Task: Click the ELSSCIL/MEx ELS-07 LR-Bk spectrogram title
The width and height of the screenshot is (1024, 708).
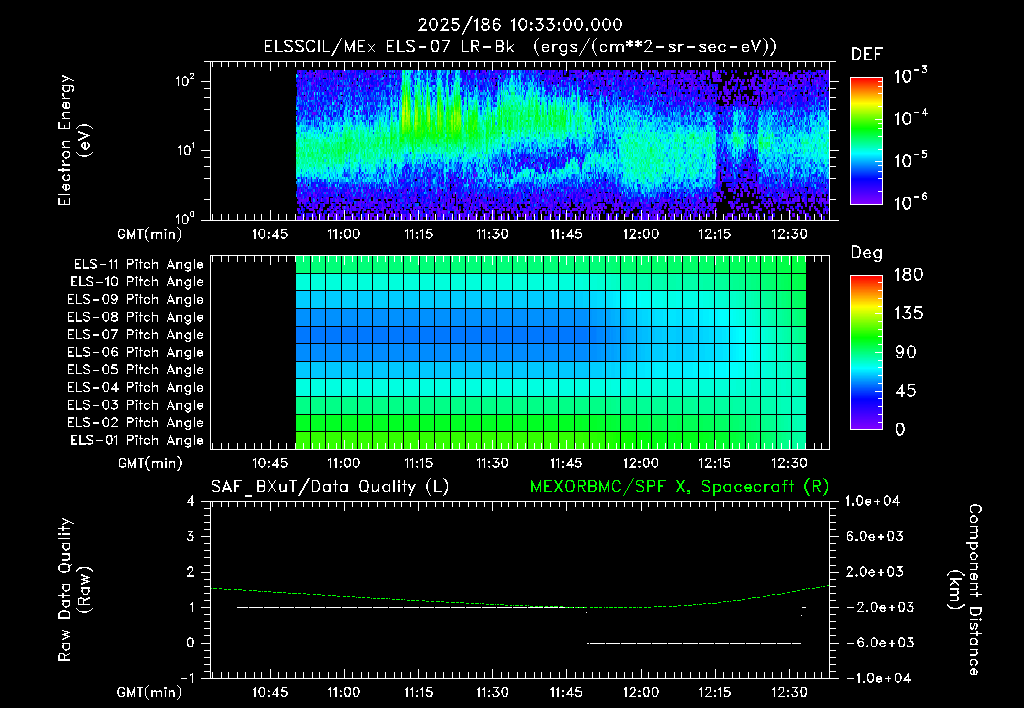Action: point(520,47)
